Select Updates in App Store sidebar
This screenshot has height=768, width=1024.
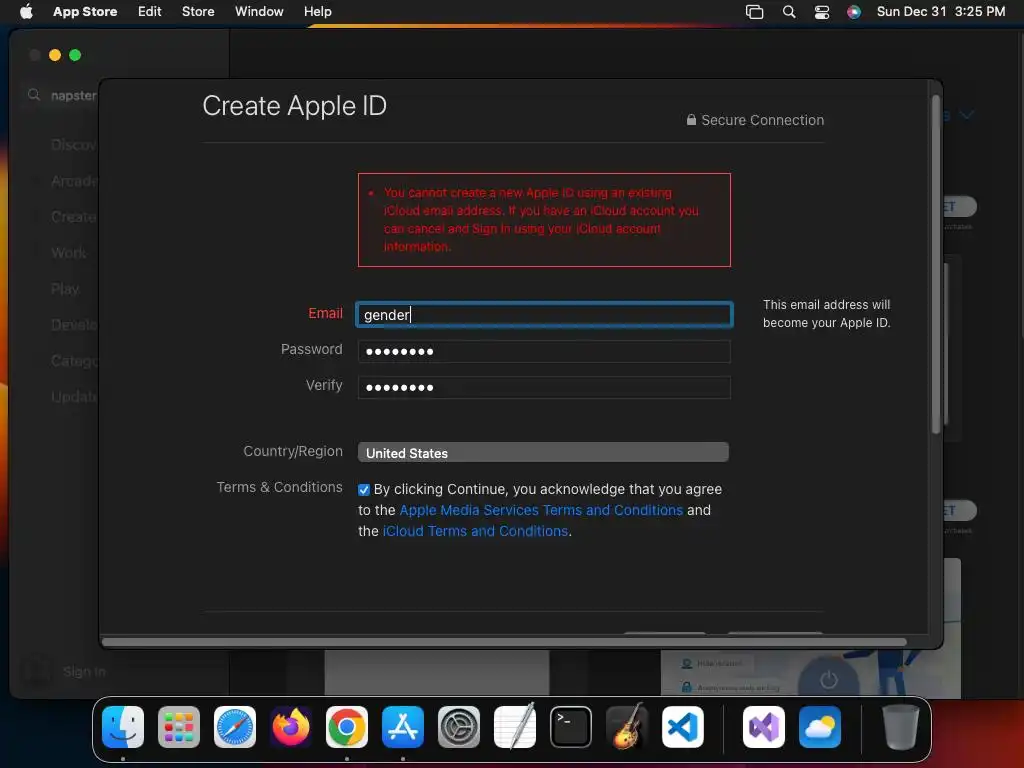[73, 396]
